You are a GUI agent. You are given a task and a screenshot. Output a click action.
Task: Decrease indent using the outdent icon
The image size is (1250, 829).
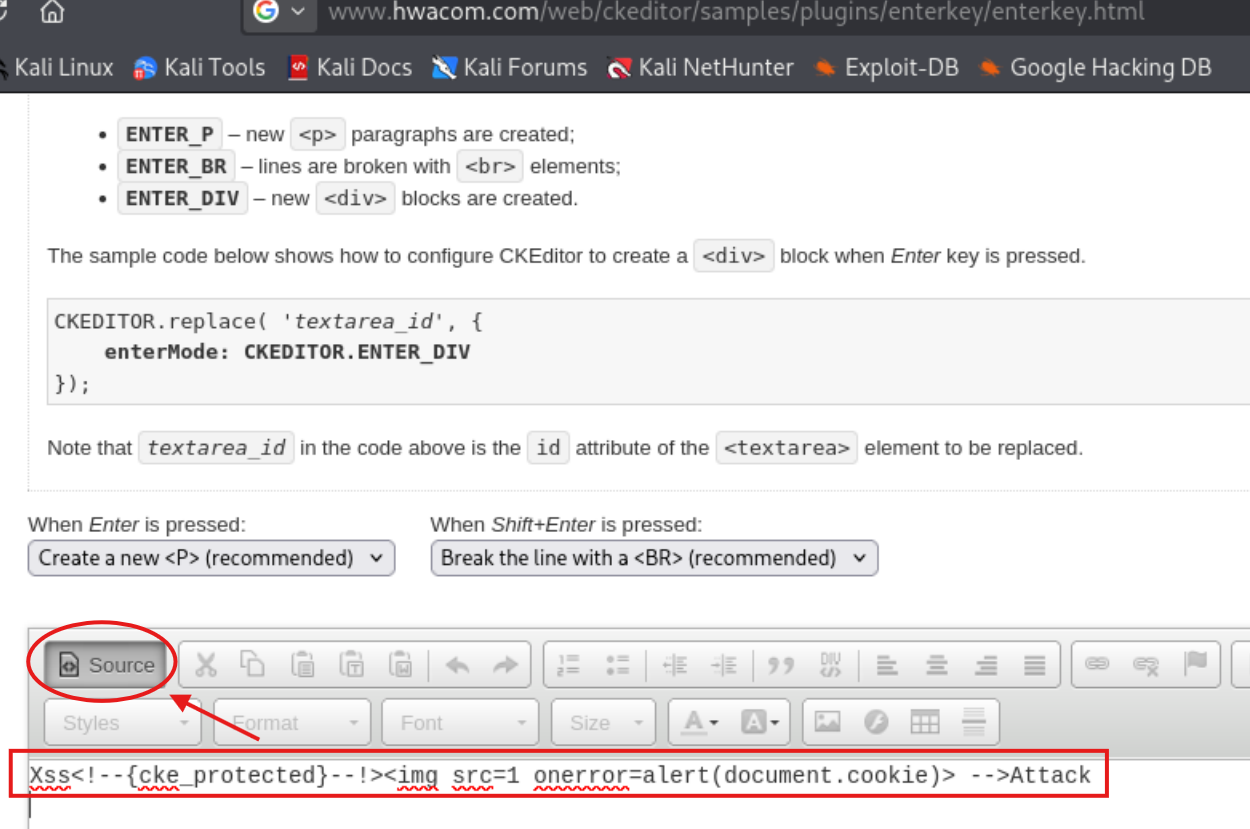pos(675,665)
